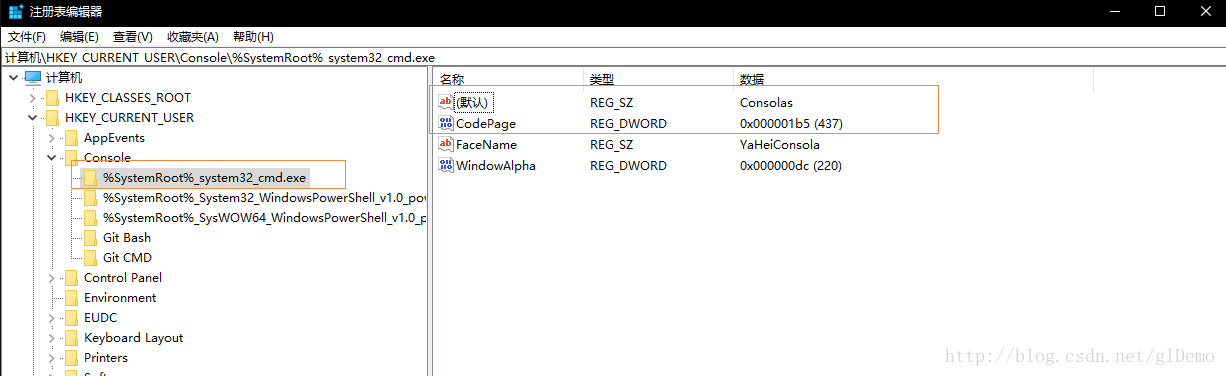1226x376 pixels.
Task: Select the Printers key label
Action: 106,358
